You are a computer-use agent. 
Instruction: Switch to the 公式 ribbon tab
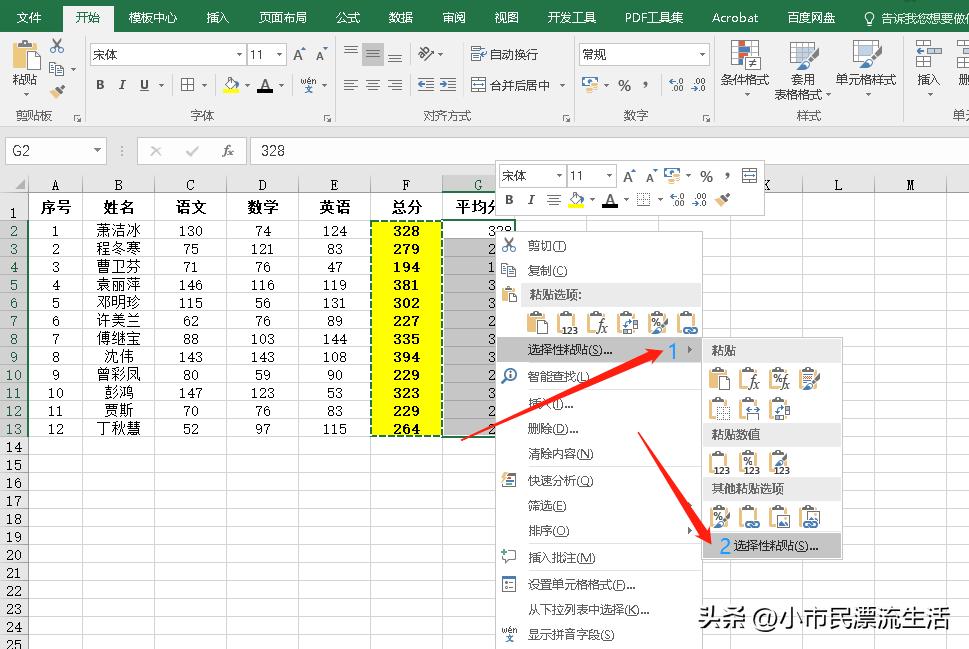point(347,16)
